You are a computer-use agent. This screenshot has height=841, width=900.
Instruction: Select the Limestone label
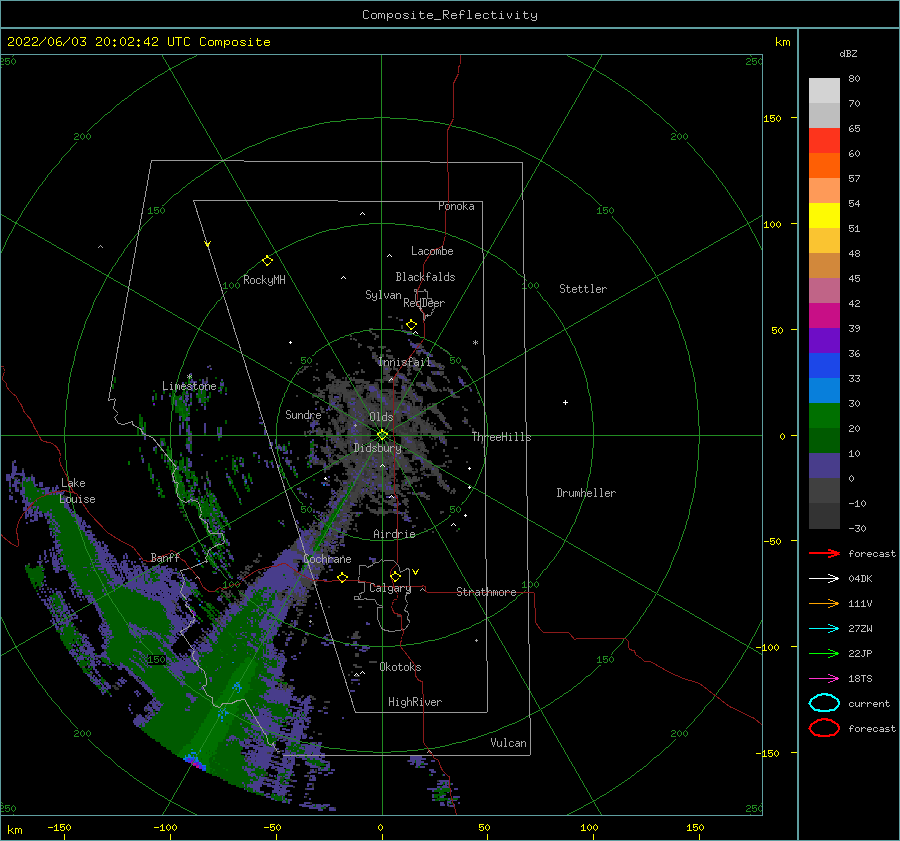coord(189,386)
